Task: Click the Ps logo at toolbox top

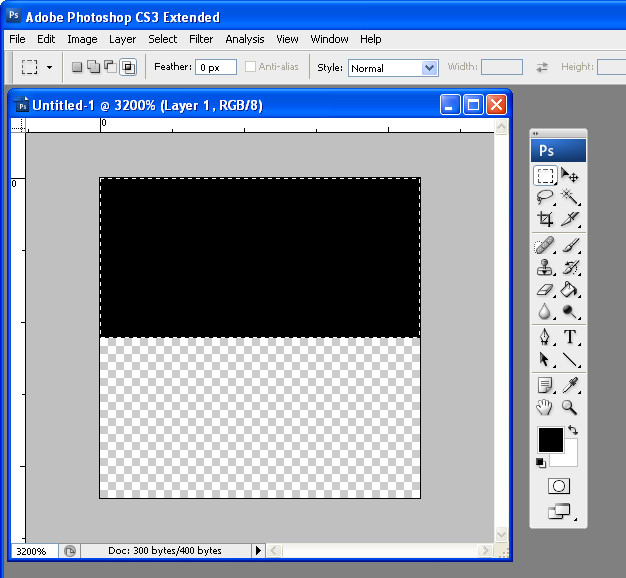Action: 558,150
